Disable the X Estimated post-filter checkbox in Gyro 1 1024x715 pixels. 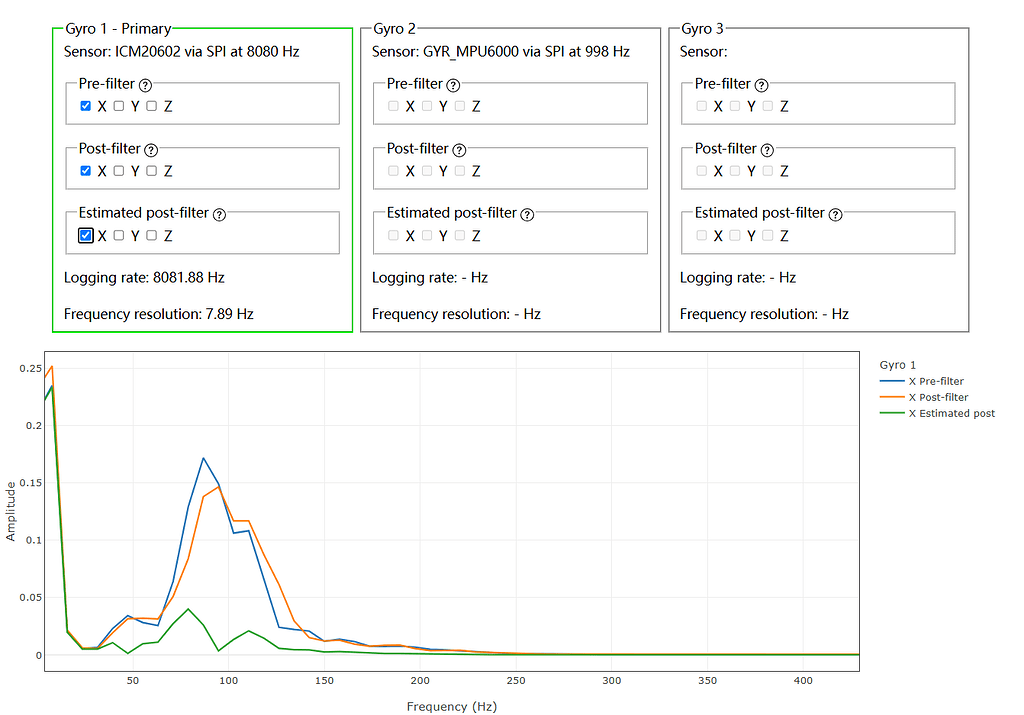point(85,235)
